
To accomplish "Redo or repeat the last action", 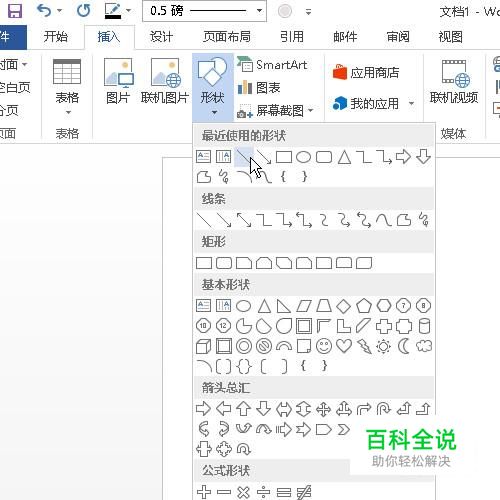I will 83,11.
